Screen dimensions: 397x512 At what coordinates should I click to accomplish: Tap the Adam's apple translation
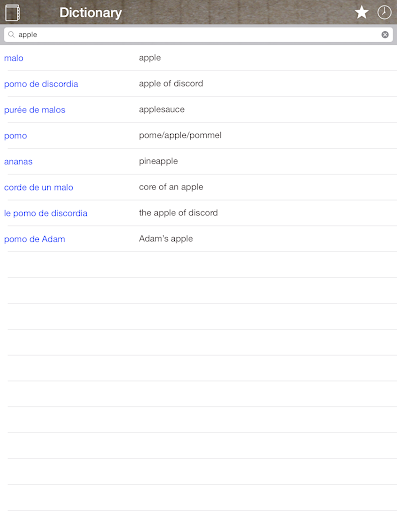click(166, 239)
